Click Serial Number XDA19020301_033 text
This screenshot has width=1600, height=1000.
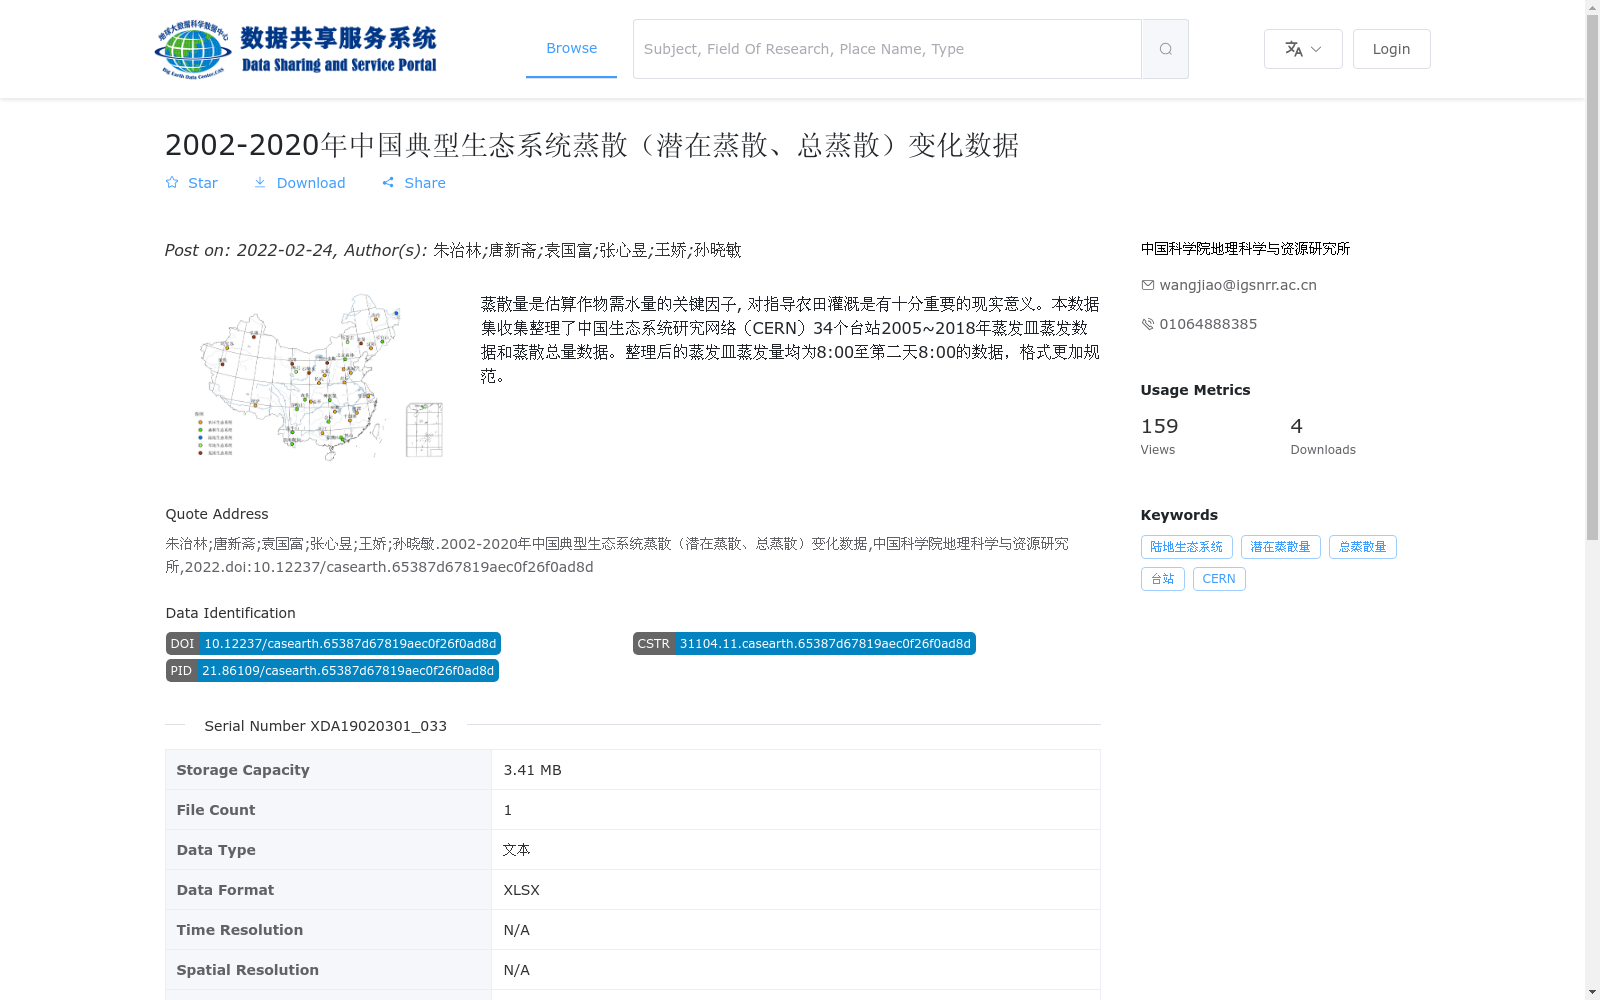[325, 726]
